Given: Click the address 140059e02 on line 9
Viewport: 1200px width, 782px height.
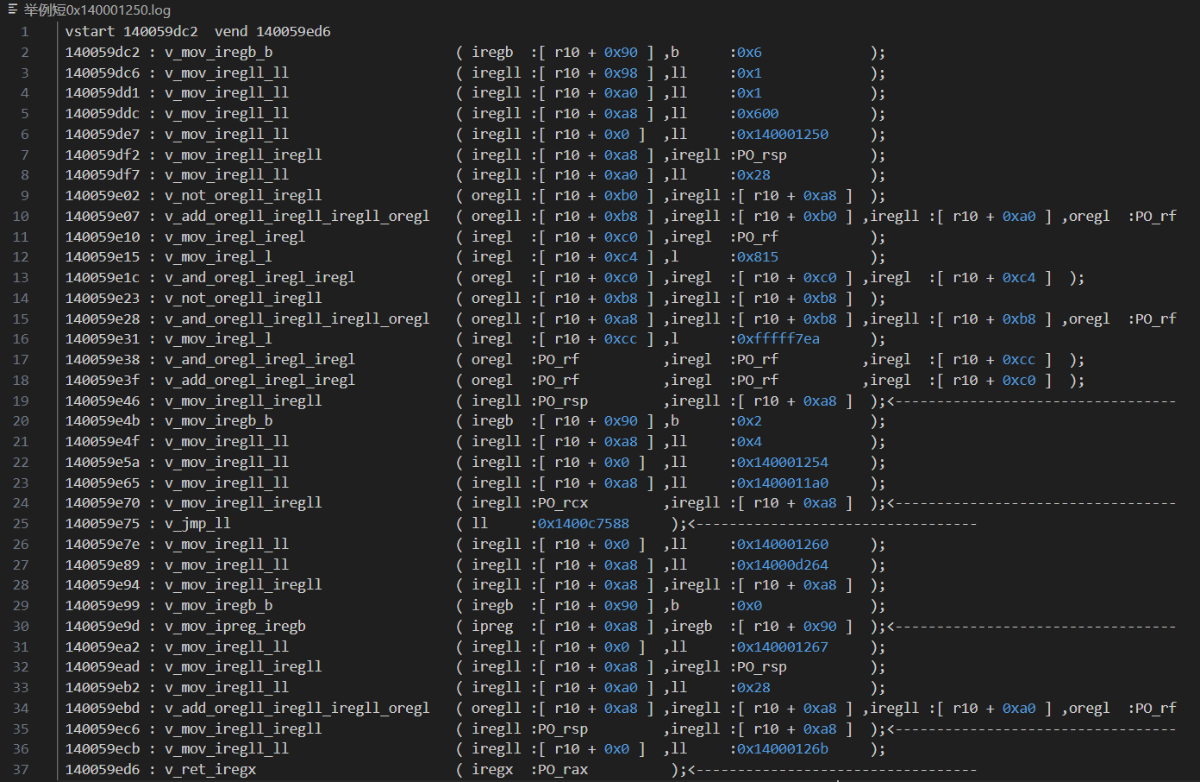Looking at the screenshot, I should (x=102, y=196).
